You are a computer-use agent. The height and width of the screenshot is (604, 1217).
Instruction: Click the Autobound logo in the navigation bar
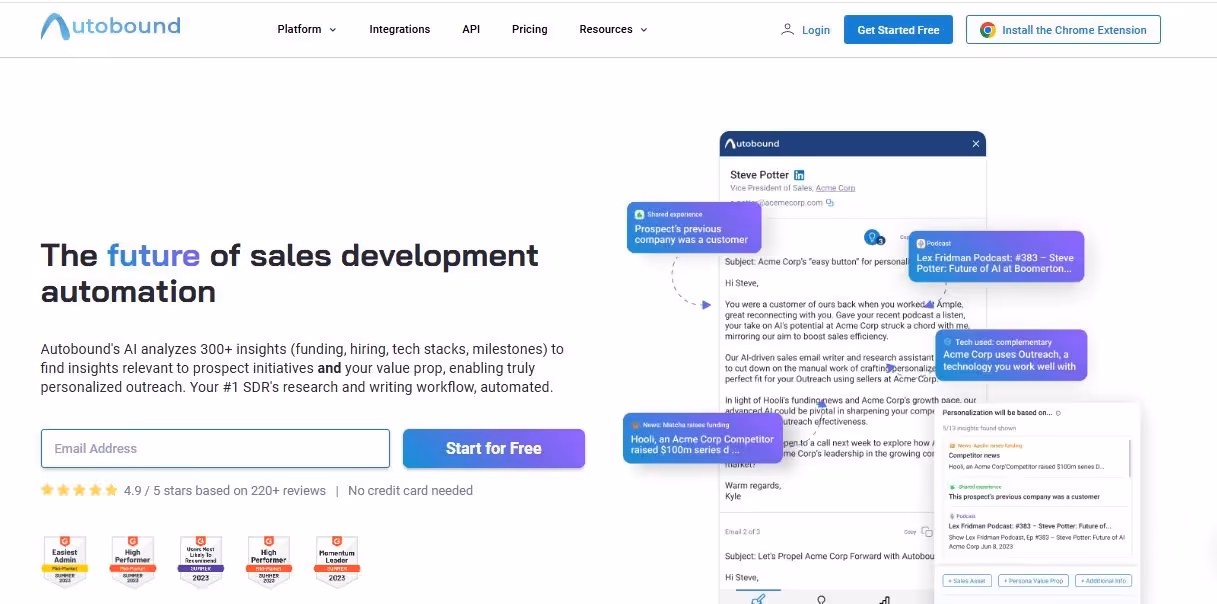coord(110,28)
